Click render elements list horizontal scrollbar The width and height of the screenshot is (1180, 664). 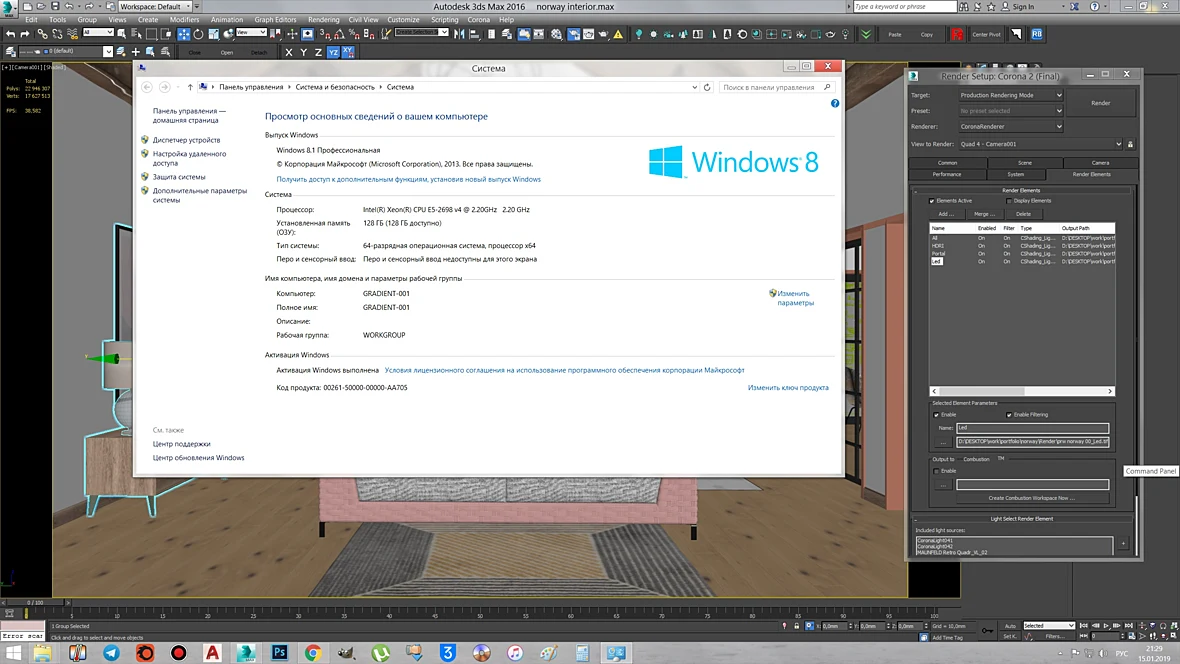(1022, 391)
